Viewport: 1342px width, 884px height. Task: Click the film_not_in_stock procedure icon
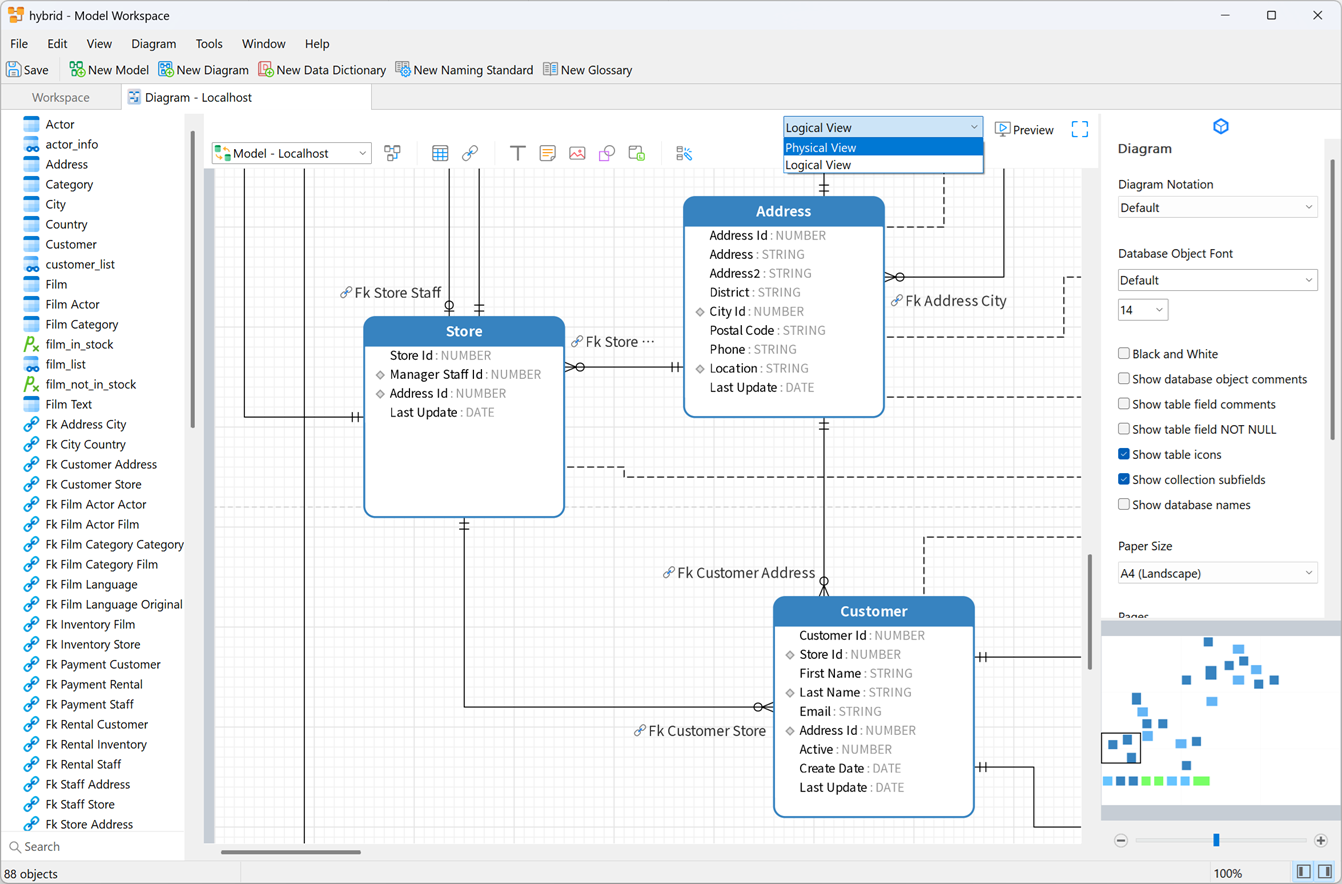click(31, 385)
